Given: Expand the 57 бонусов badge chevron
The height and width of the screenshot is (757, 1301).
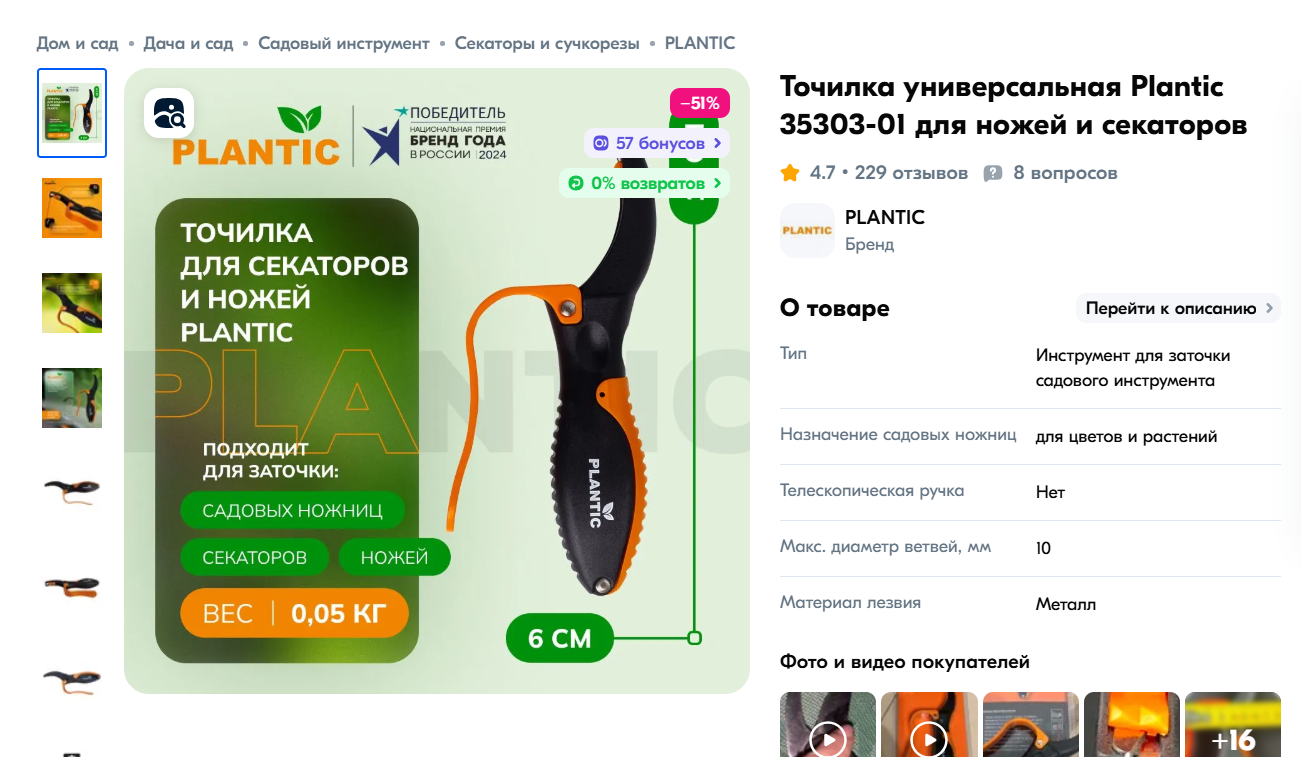Looking at the screenshot, I should coord(717,143).
